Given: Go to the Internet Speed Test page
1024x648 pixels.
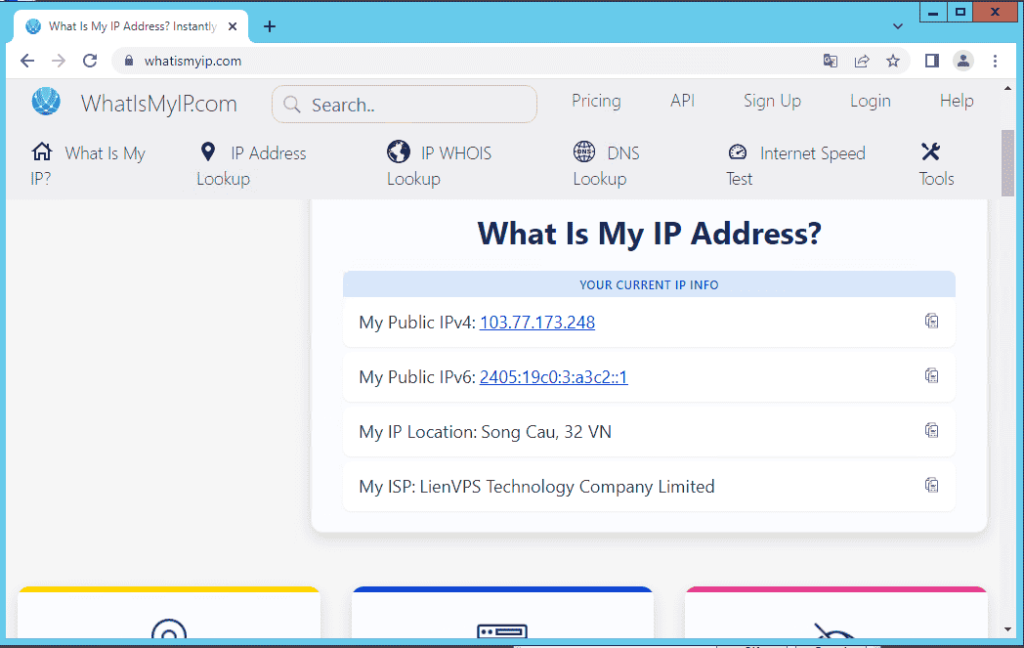Looking at the screenshot, I should pos(796,165).
